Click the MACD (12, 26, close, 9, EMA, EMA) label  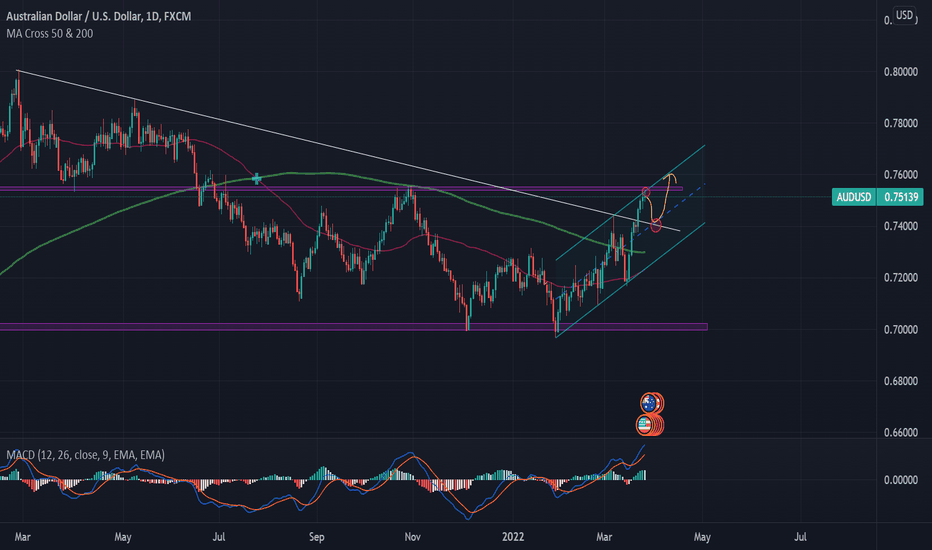pyautogui.click(x=86, y=455)
